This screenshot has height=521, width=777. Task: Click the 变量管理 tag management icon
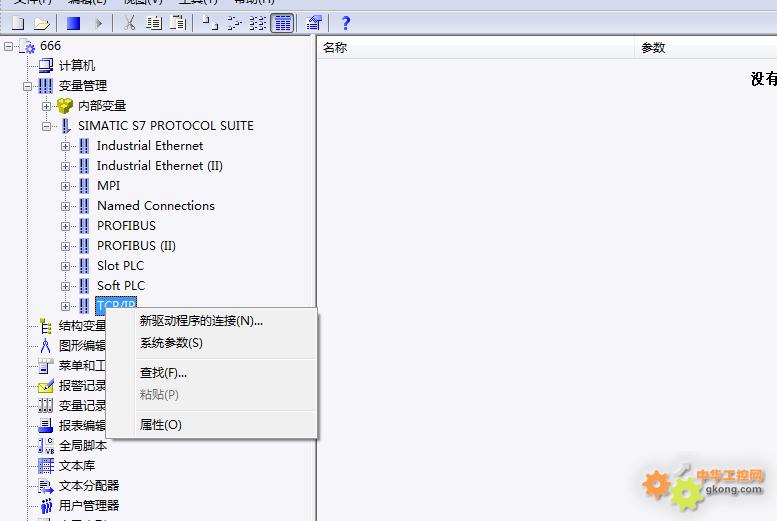45,86
